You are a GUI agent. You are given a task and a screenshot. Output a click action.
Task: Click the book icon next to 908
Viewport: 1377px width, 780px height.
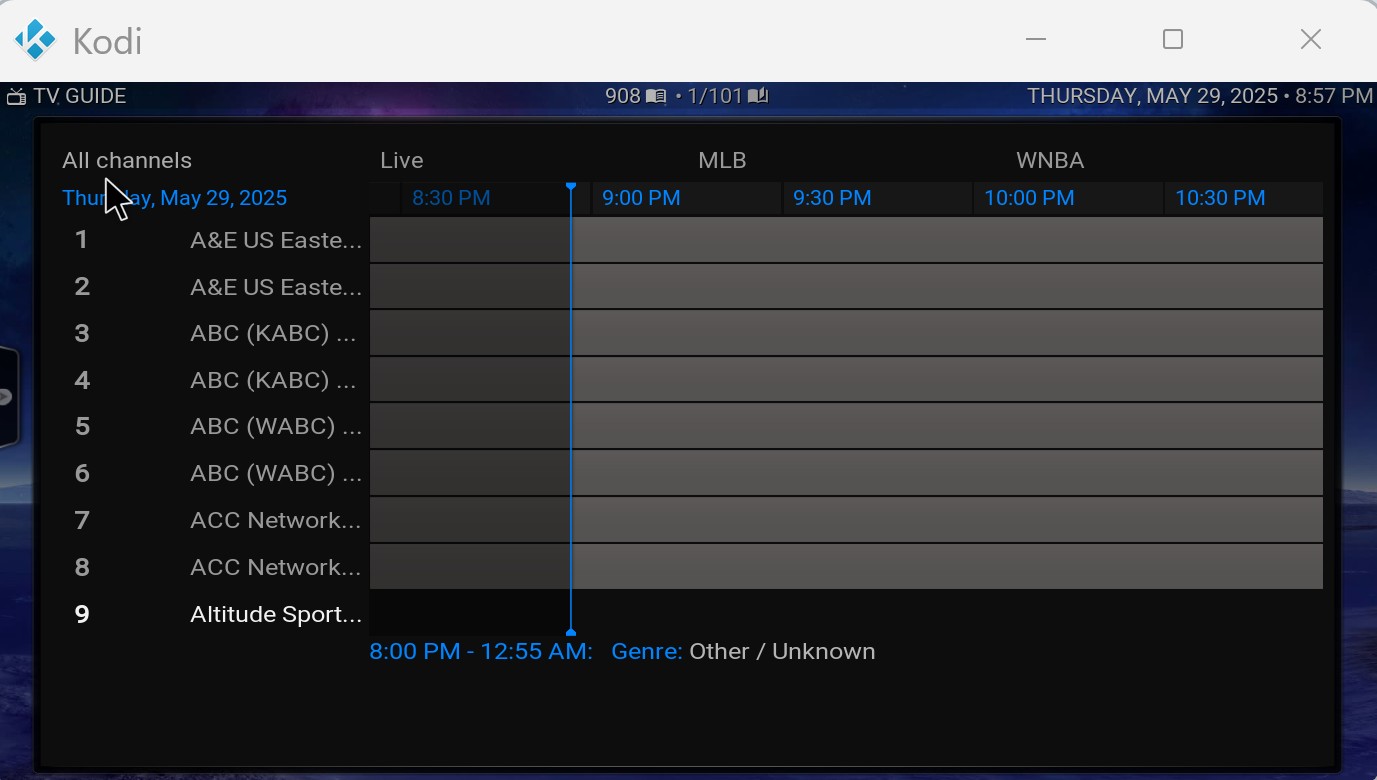656,96
